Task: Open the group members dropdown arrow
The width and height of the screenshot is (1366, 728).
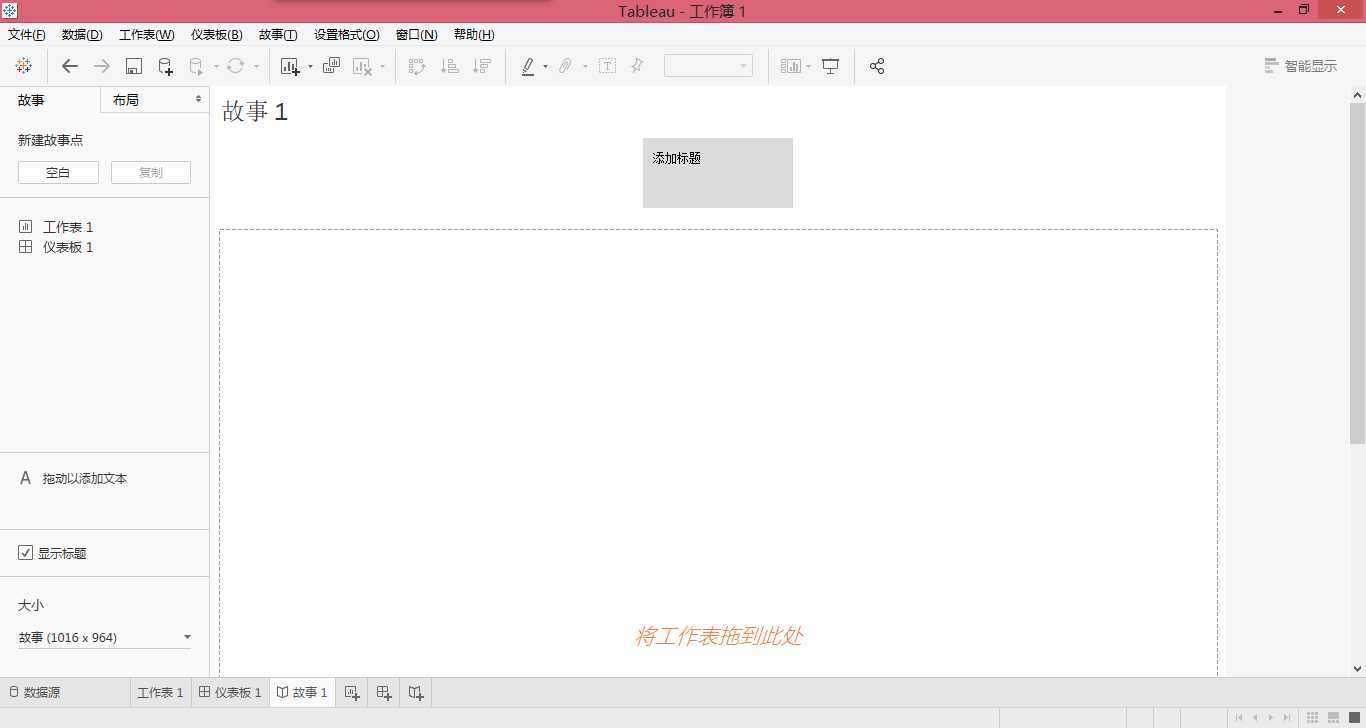Action: point(585,67)
